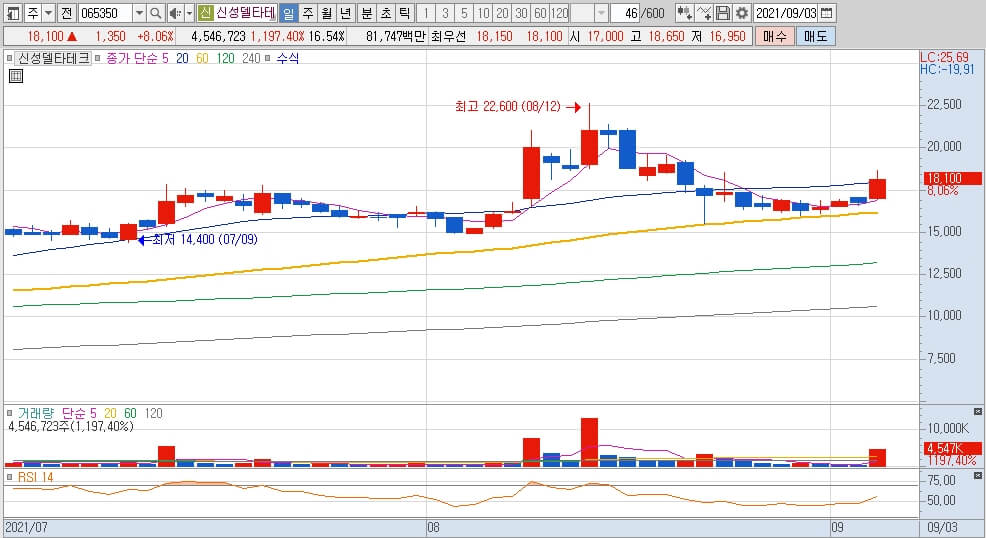Screen dimensions: 986x538
Task: Click the panel layout icon at toolbar start
Action: pyautogui.click(x=13, y=13)
